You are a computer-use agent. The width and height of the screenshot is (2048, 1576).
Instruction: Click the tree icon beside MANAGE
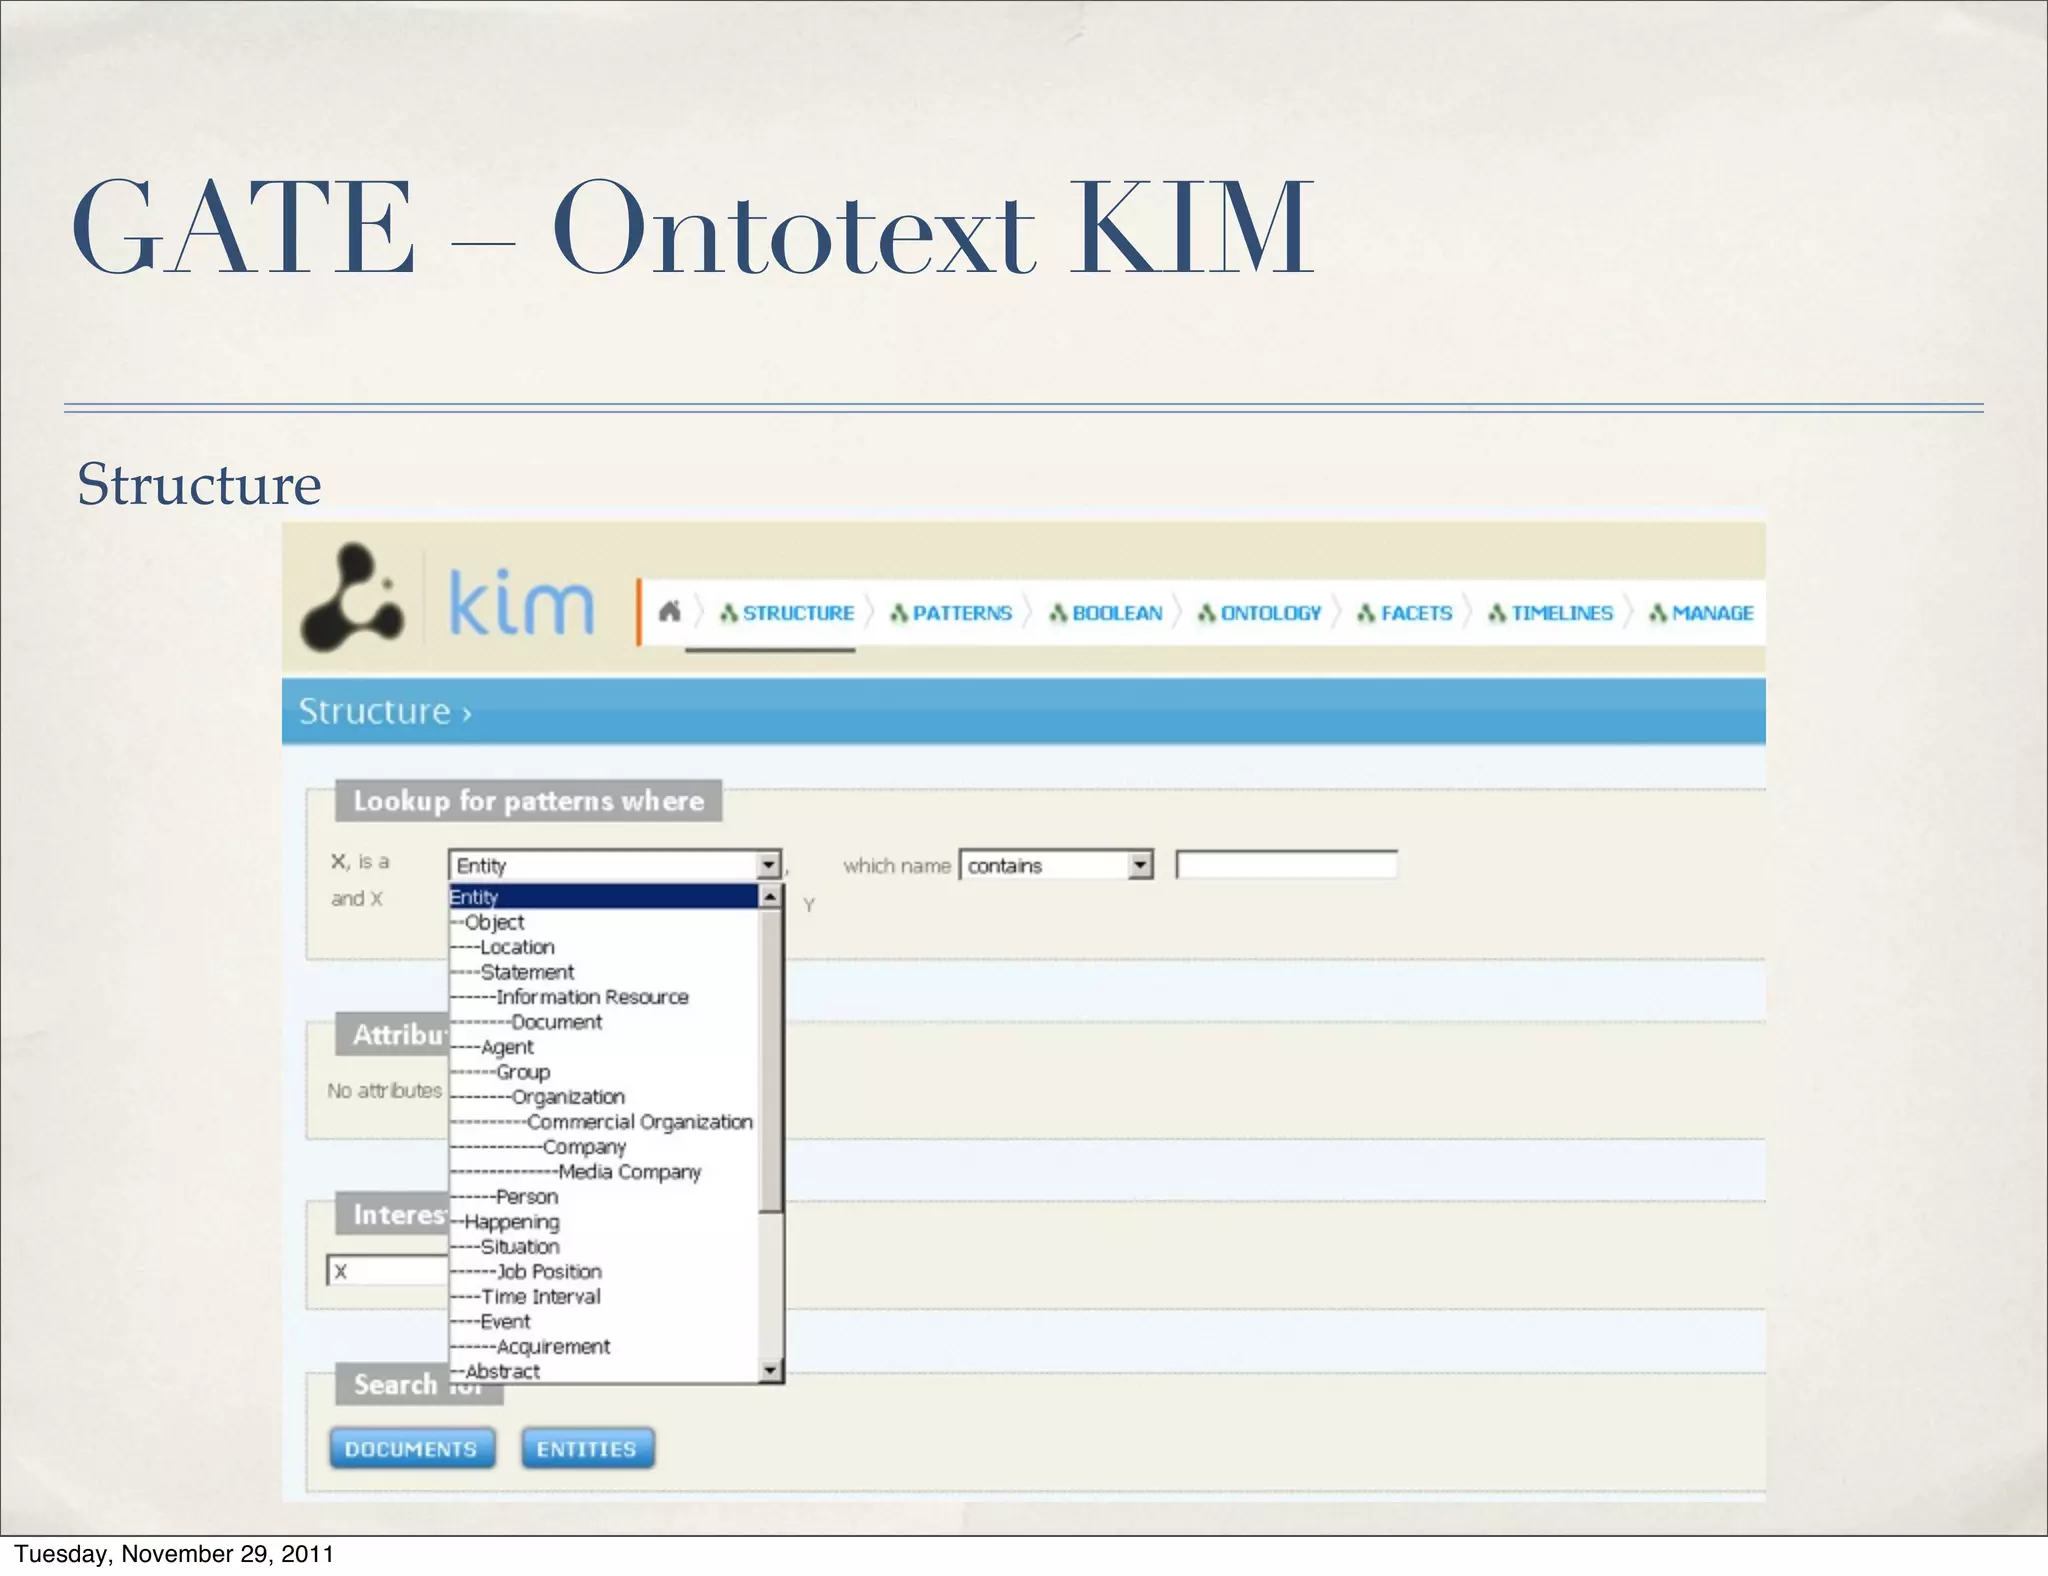pyautogui.click(x=1657, y=613)
